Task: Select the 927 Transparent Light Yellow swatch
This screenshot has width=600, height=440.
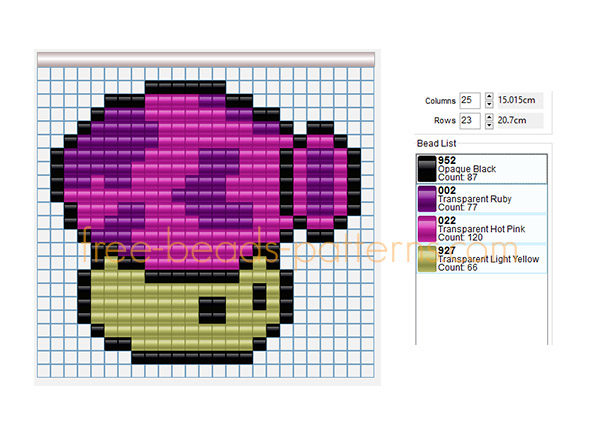Action: [x=427, y=259]
